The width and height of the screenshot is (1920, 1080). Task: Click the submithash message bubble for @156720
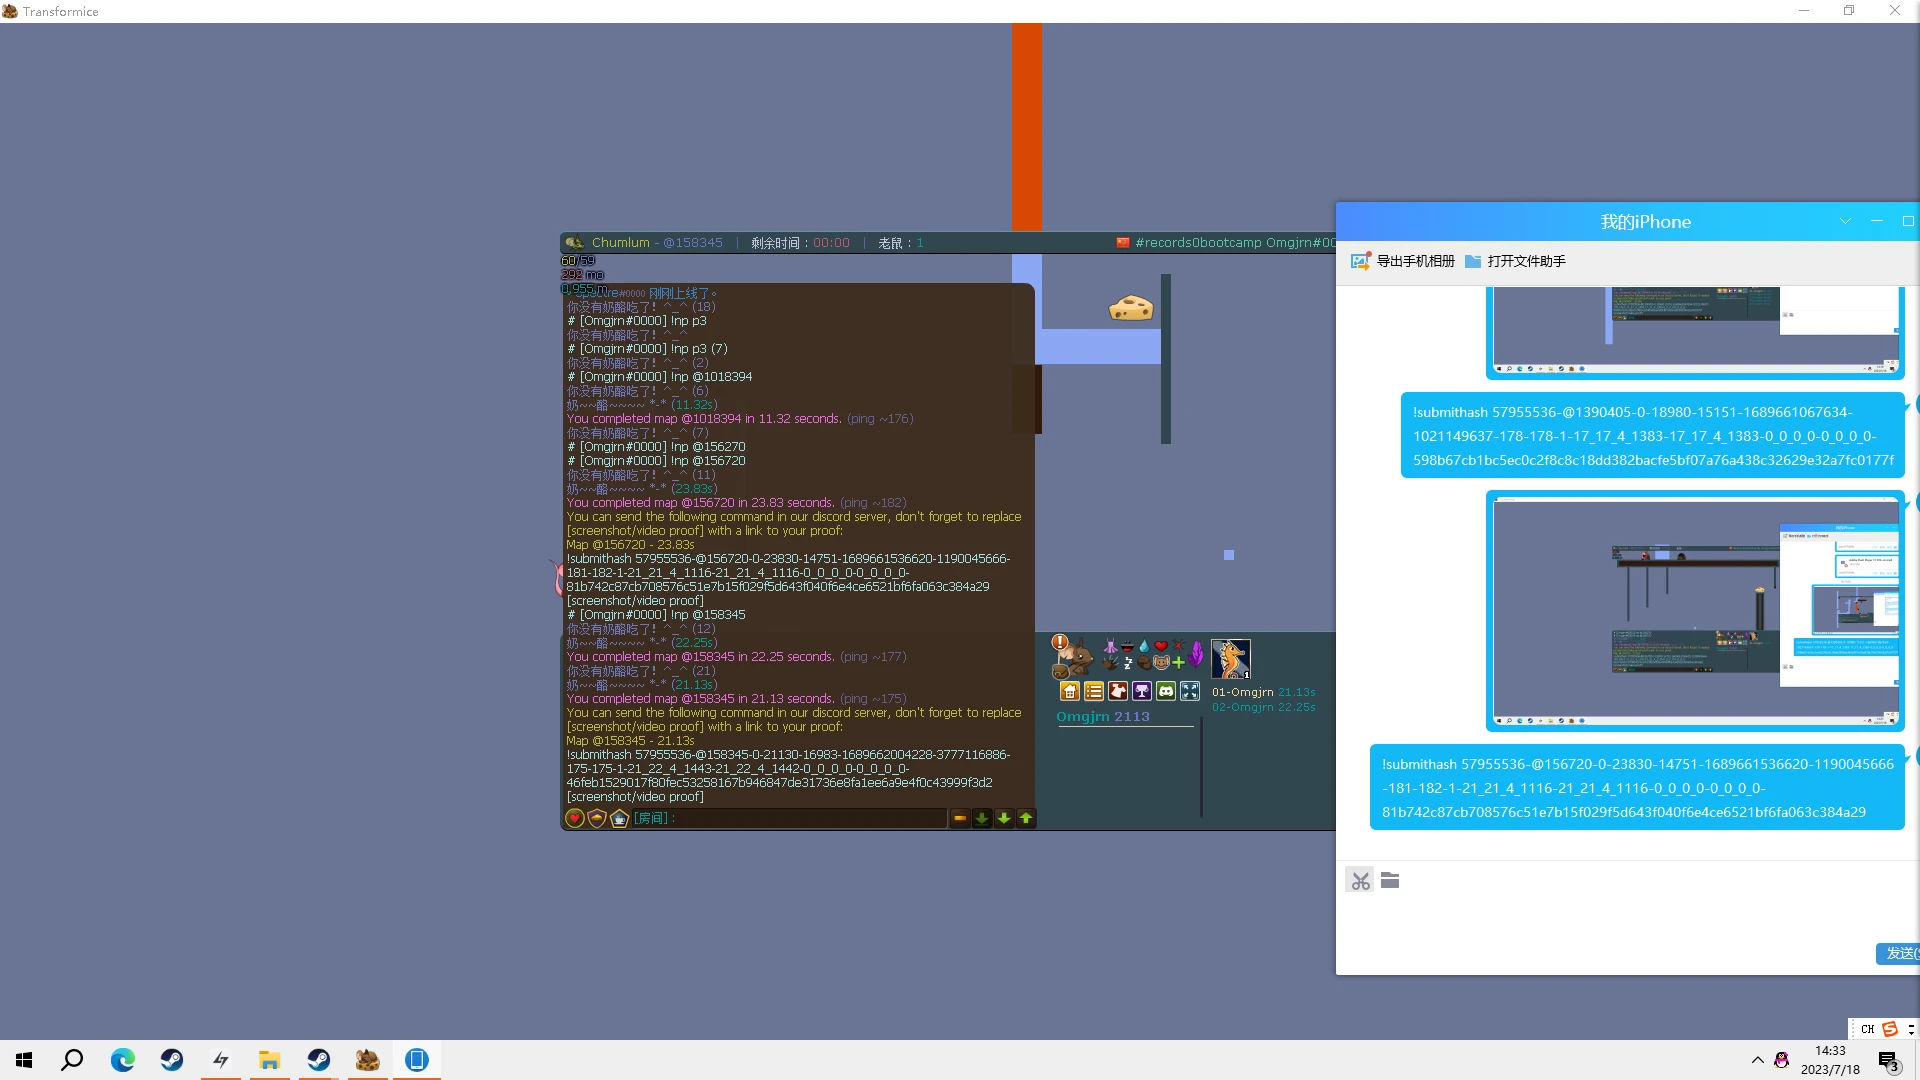click(1637, 788)
